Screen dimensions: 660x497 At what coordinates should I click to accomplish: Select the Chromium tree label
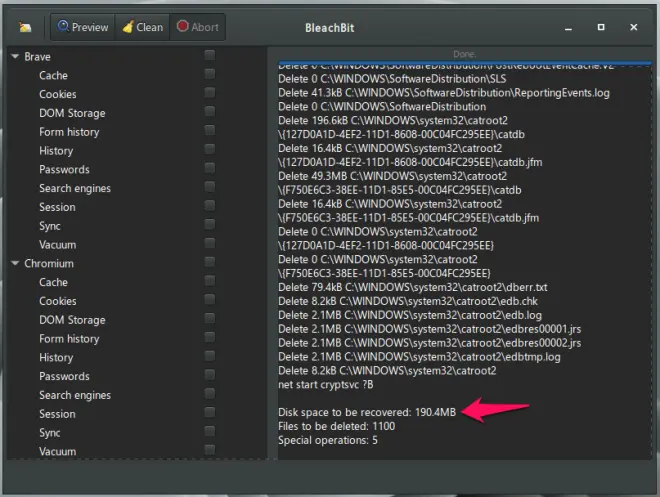(49, 263)
